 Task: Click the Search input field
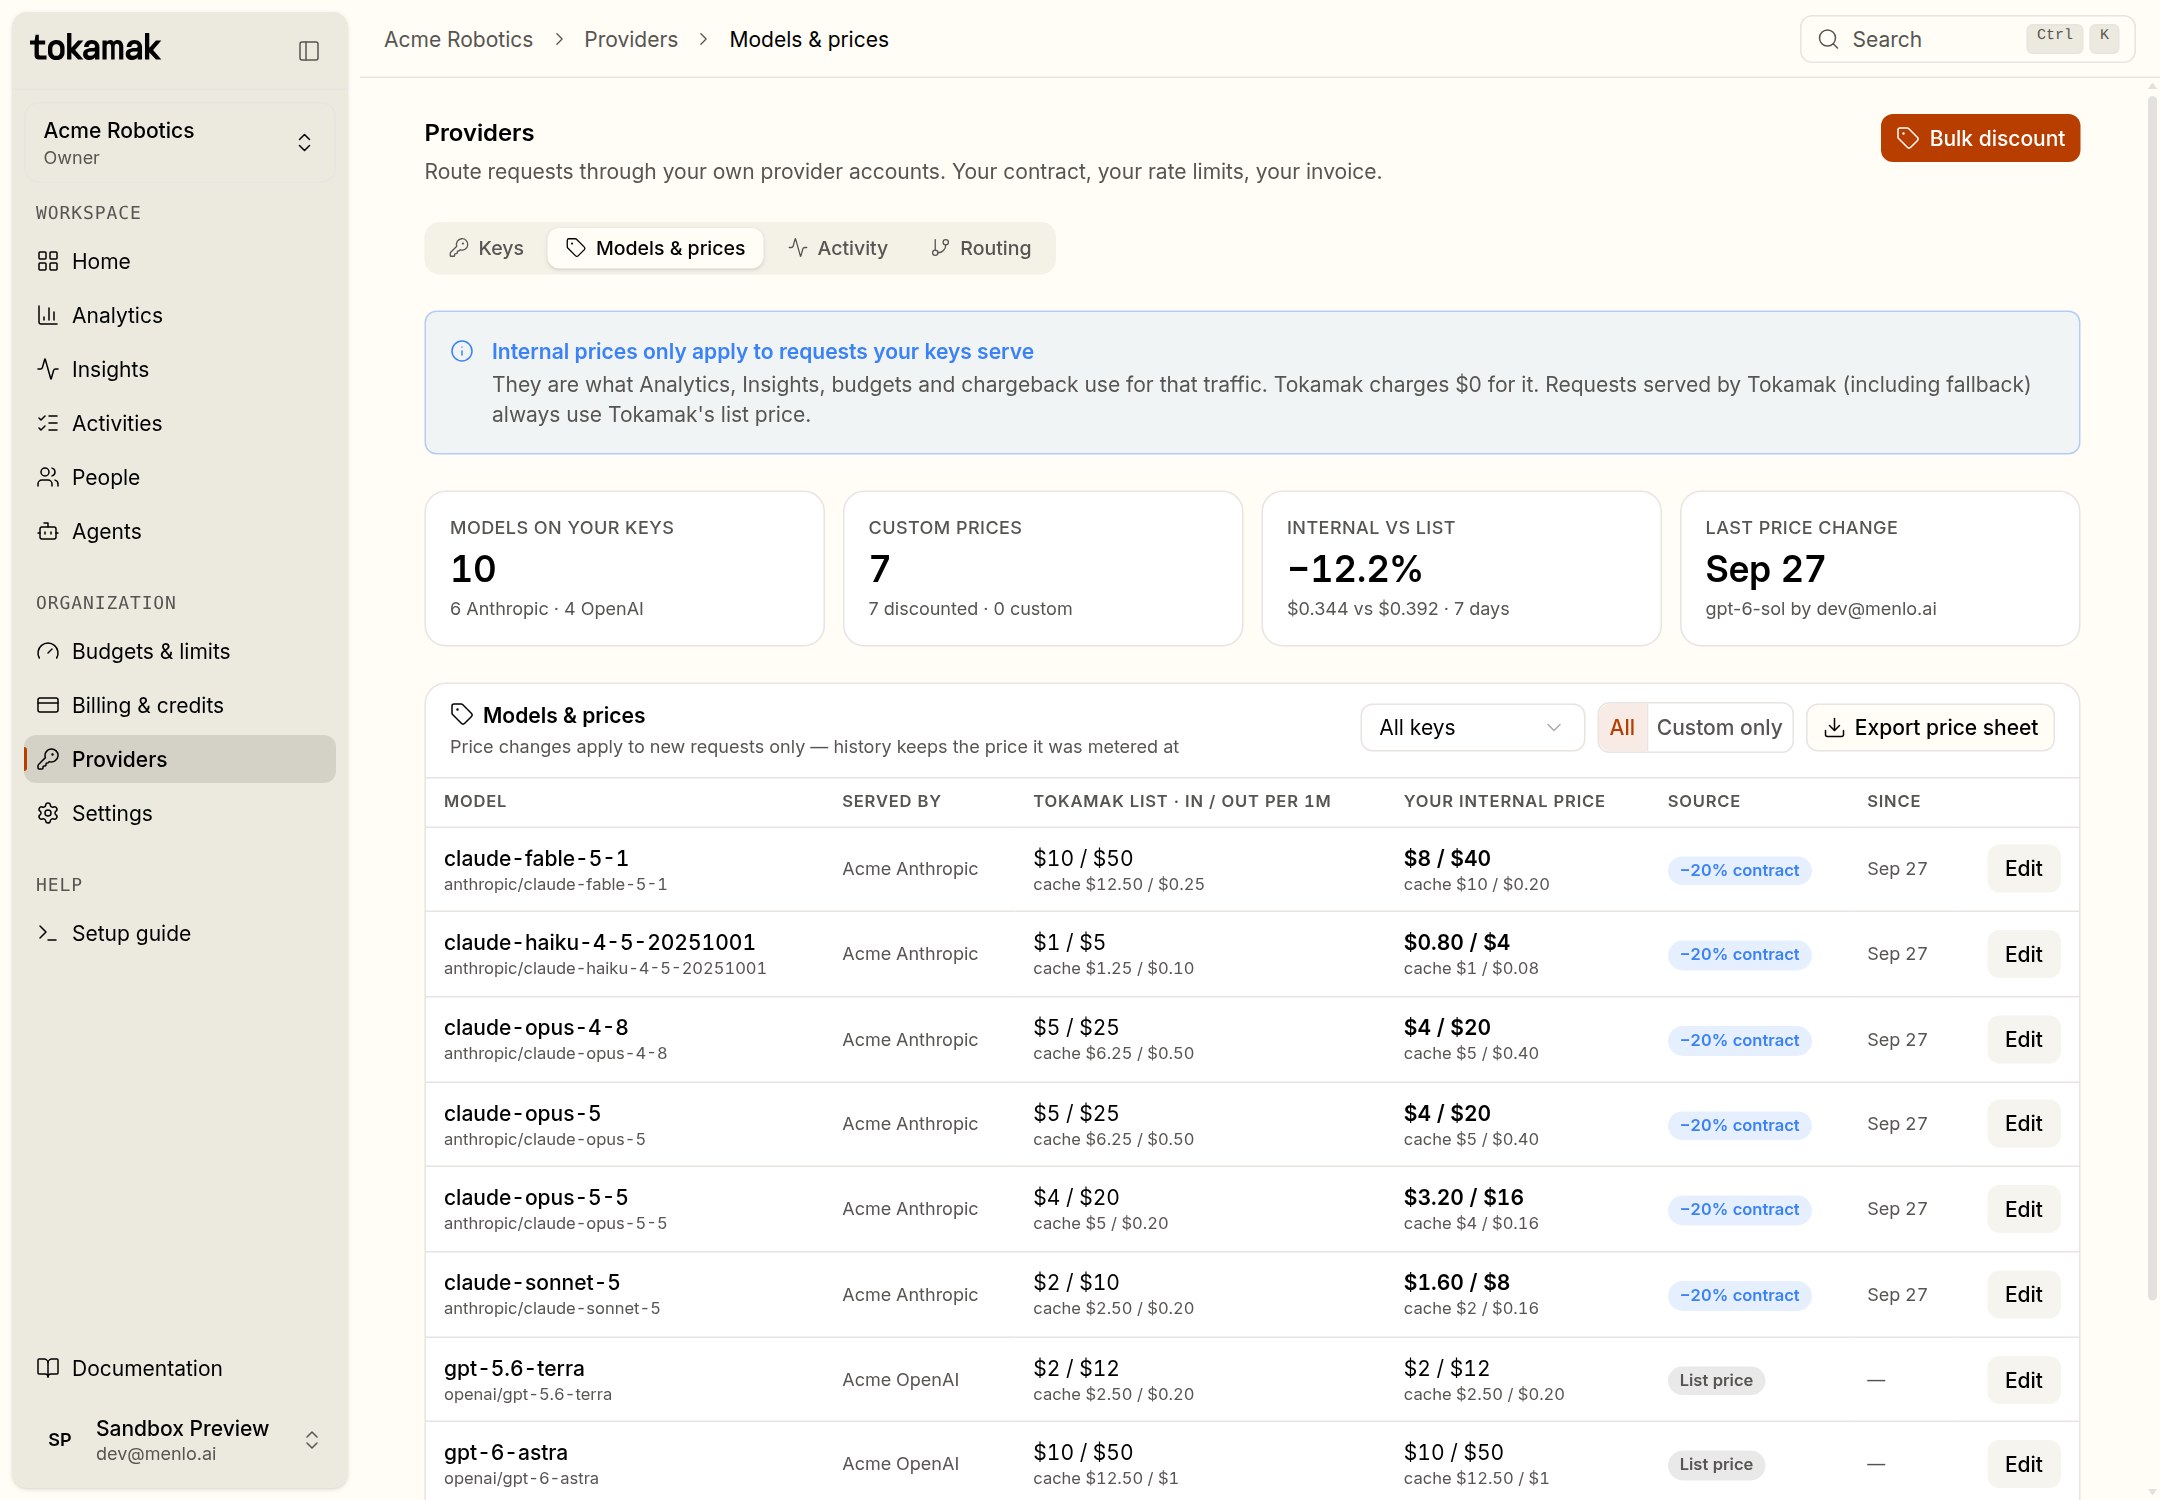[x=1967, y=39]
